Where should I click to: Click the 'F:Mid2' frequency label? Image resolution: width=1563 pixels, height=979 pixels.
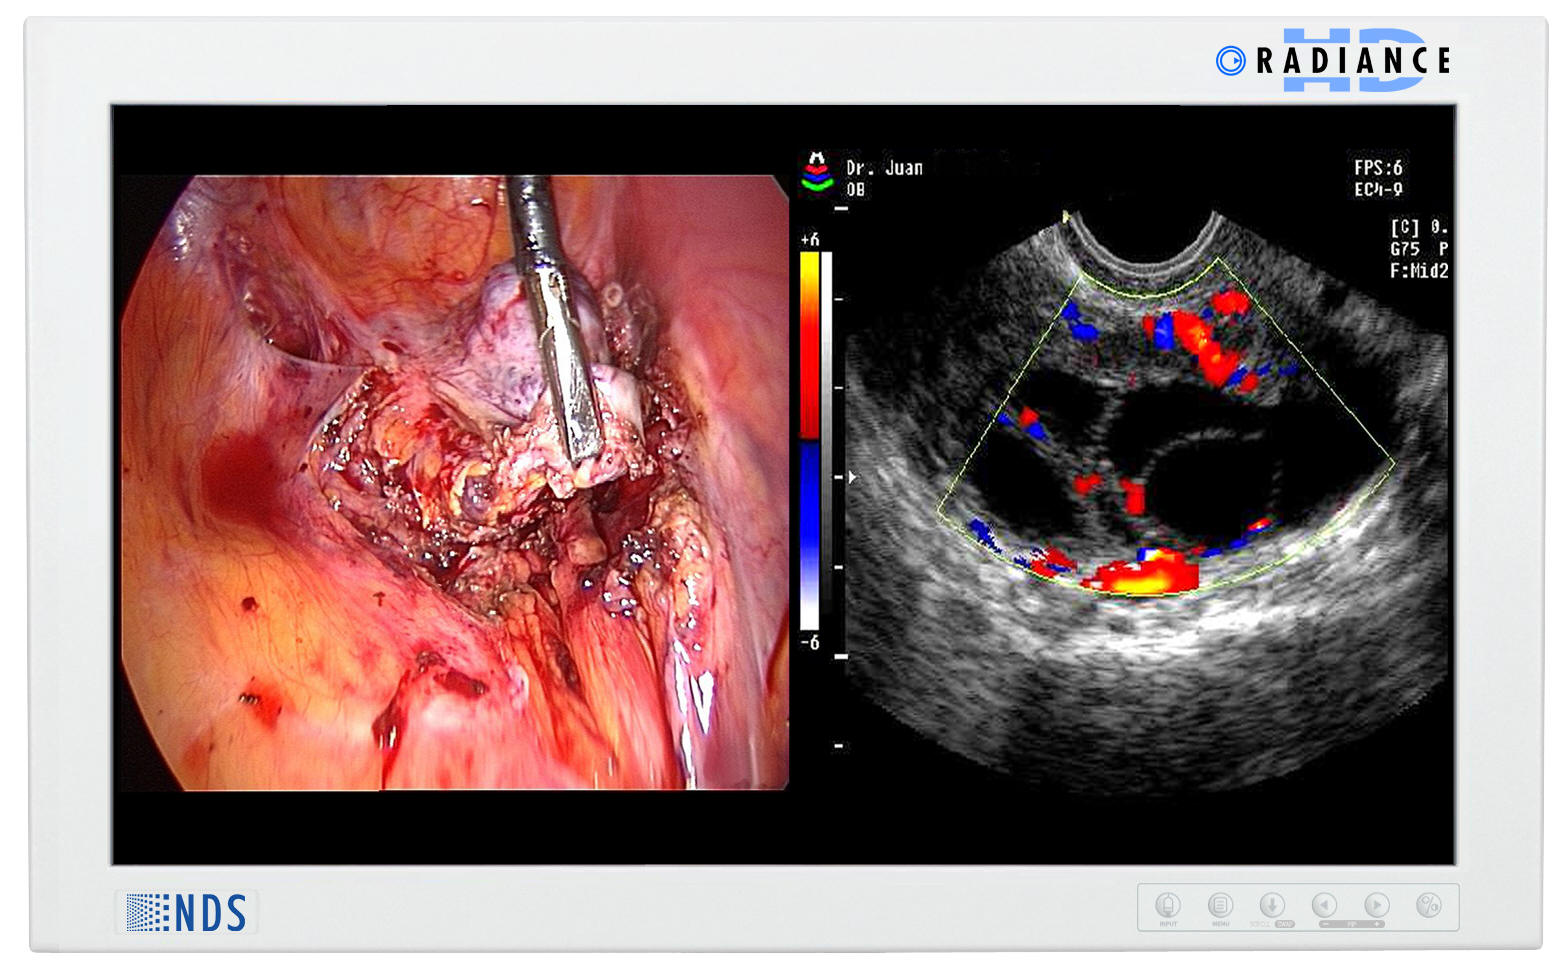[x=1419, y=271]
